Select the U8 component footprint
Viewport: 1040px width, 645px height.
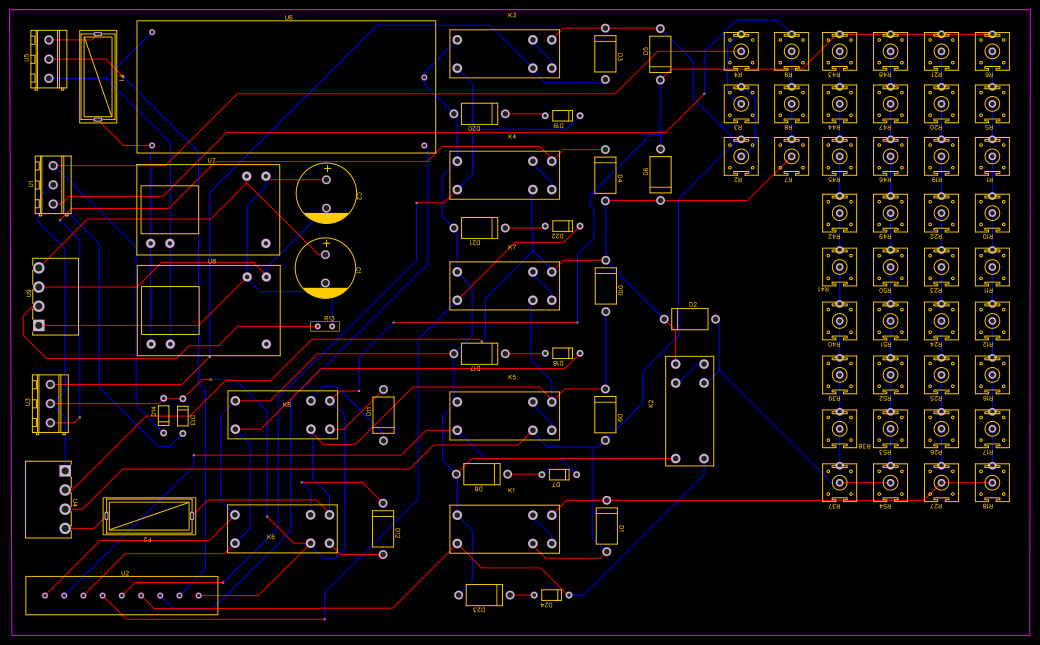click(x=208, y=310)
